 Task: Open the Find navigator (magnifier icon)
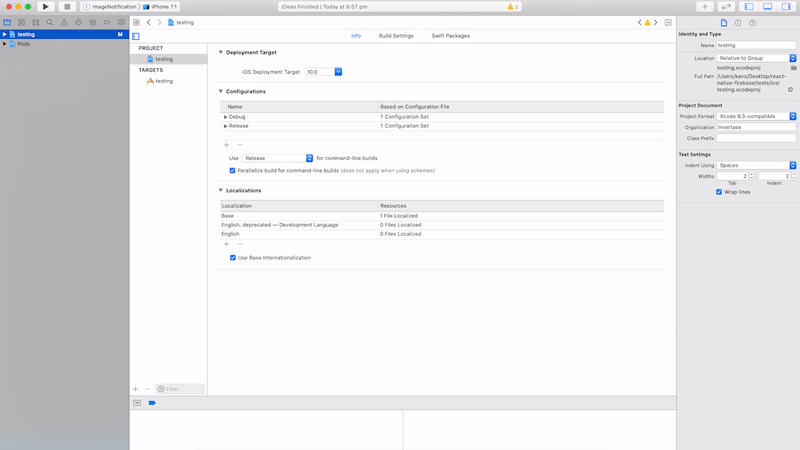click(49, 22)
